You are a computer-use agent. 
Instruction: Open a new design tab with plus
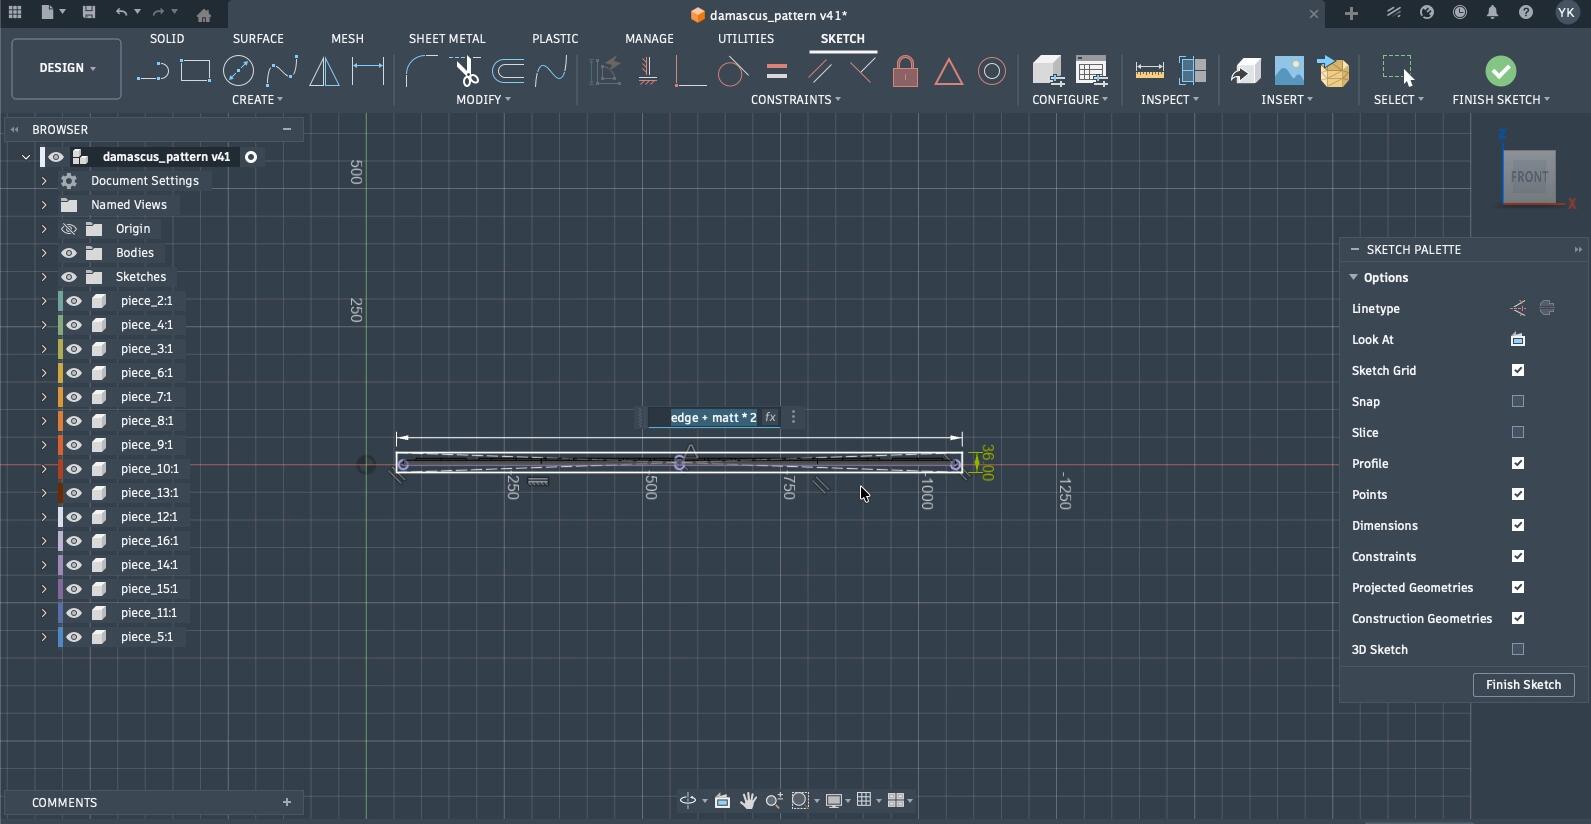(1351, 13)
